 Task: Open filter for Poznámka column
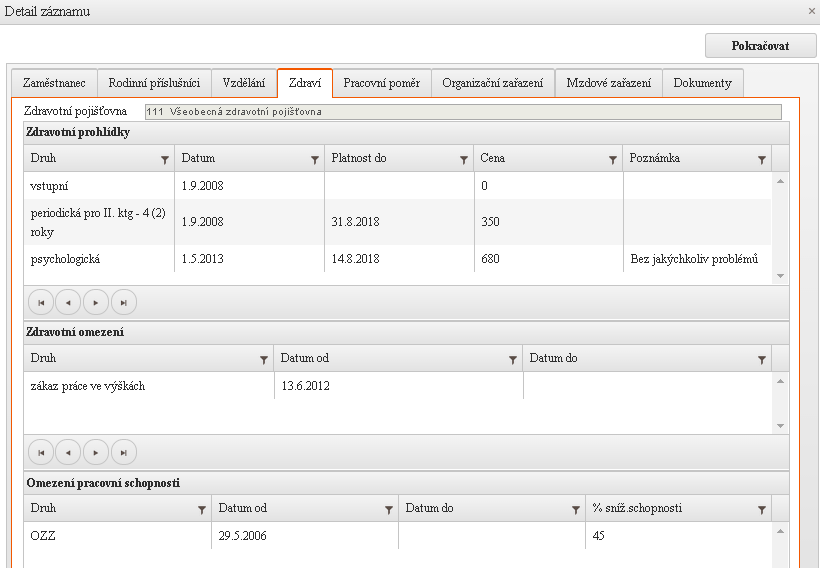coord(762,159)
